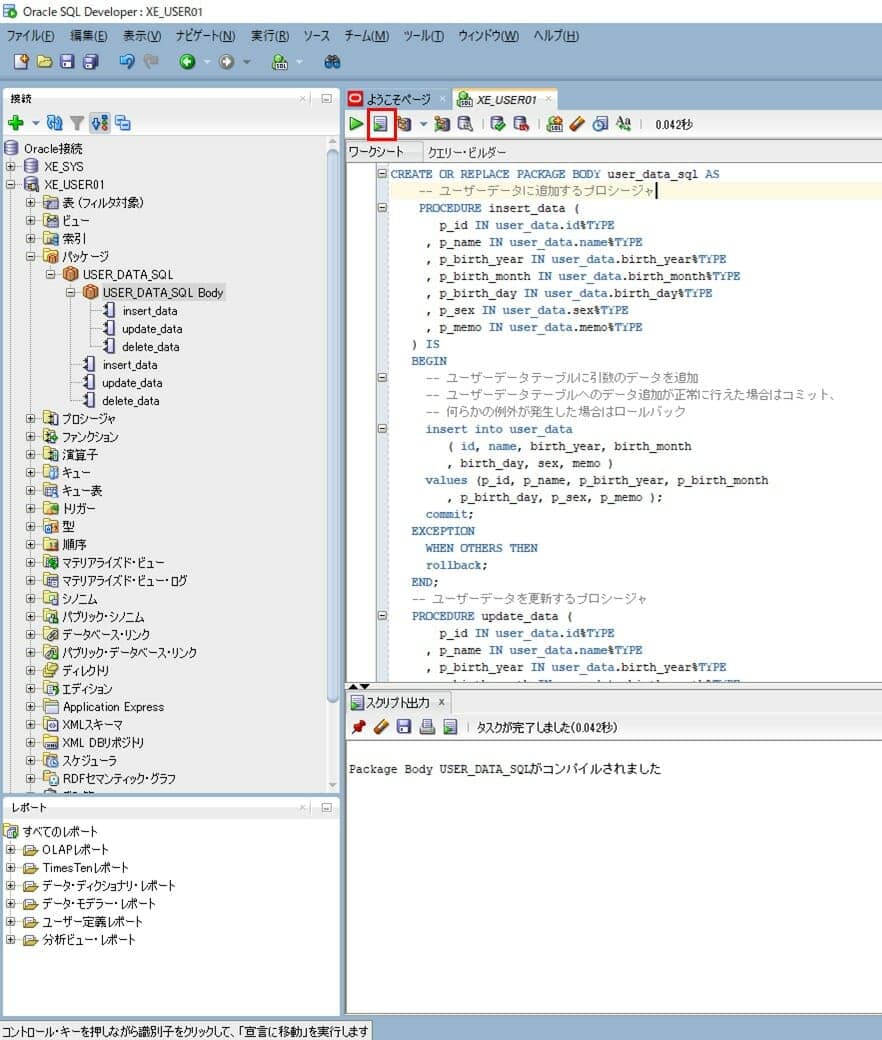
Task: Collapse the USER_DATA_SQL Body node
Action: click(x=70, y=292)
